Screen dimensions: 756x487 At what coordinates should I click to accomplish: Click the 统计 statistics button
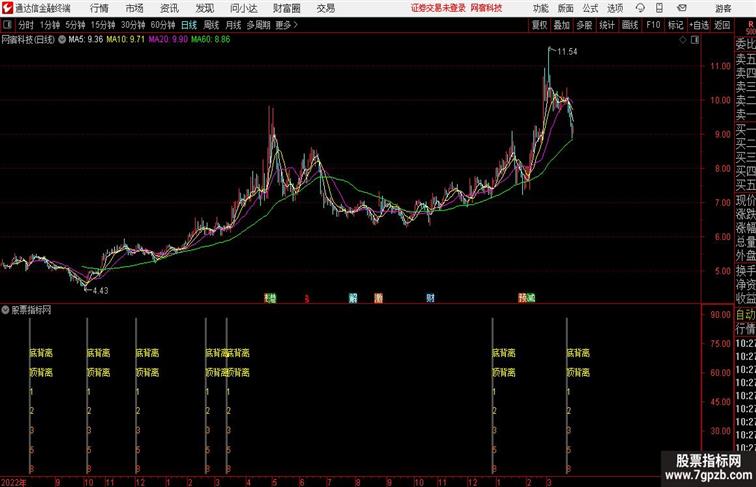[607, 25]
